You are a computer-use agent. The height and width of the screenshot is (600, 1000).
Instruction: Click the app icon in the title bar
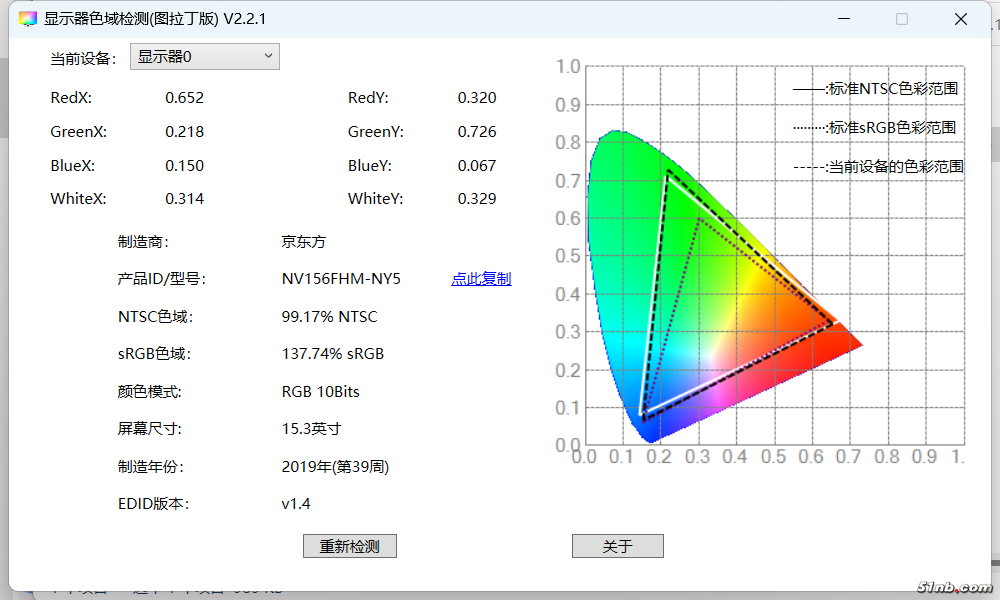click(27, 19)
